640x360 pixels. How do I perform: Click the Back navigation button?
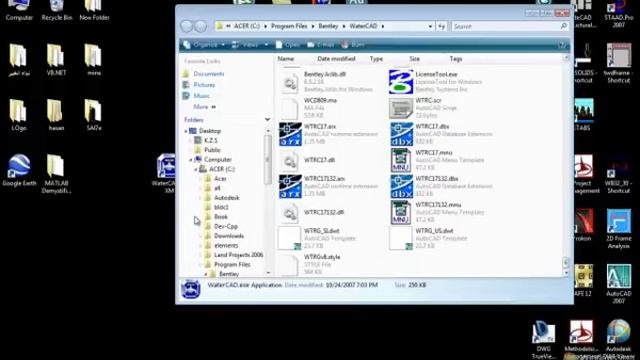(187, 26)
